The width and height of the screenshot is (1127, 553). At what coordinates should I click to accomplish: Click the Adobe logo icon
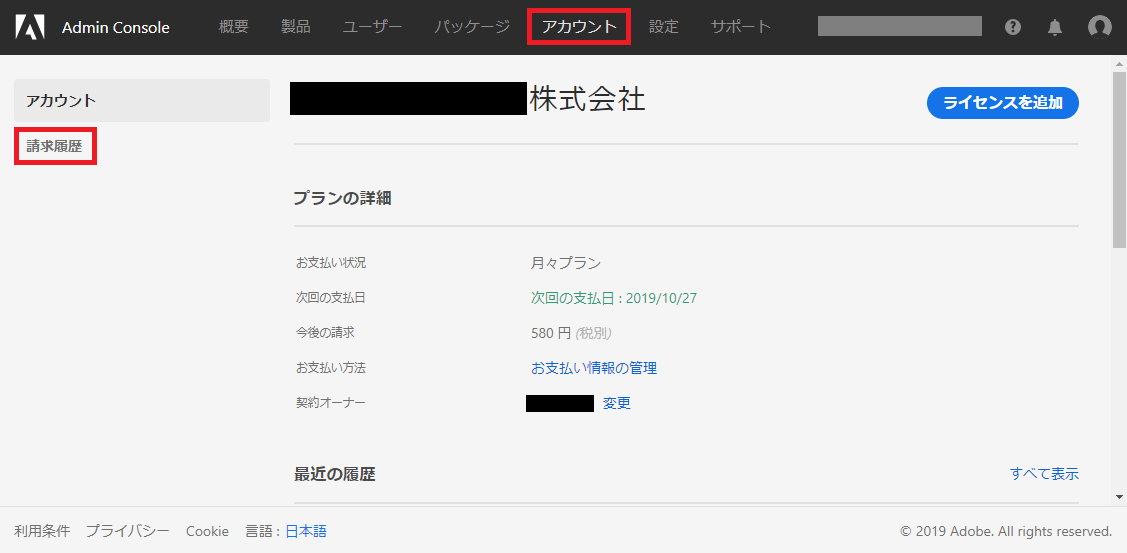click(30, 27)
